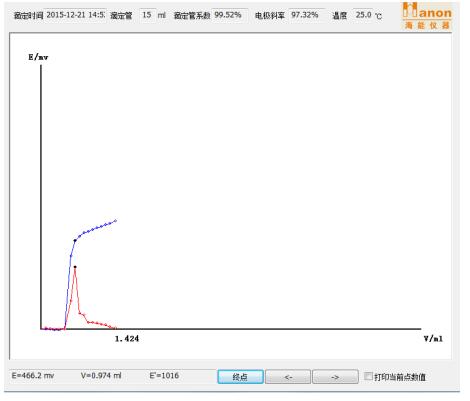
Task: Enable the 打印当前点数值 checkbox
Action: pyautogui.click(x=368, y=376)
